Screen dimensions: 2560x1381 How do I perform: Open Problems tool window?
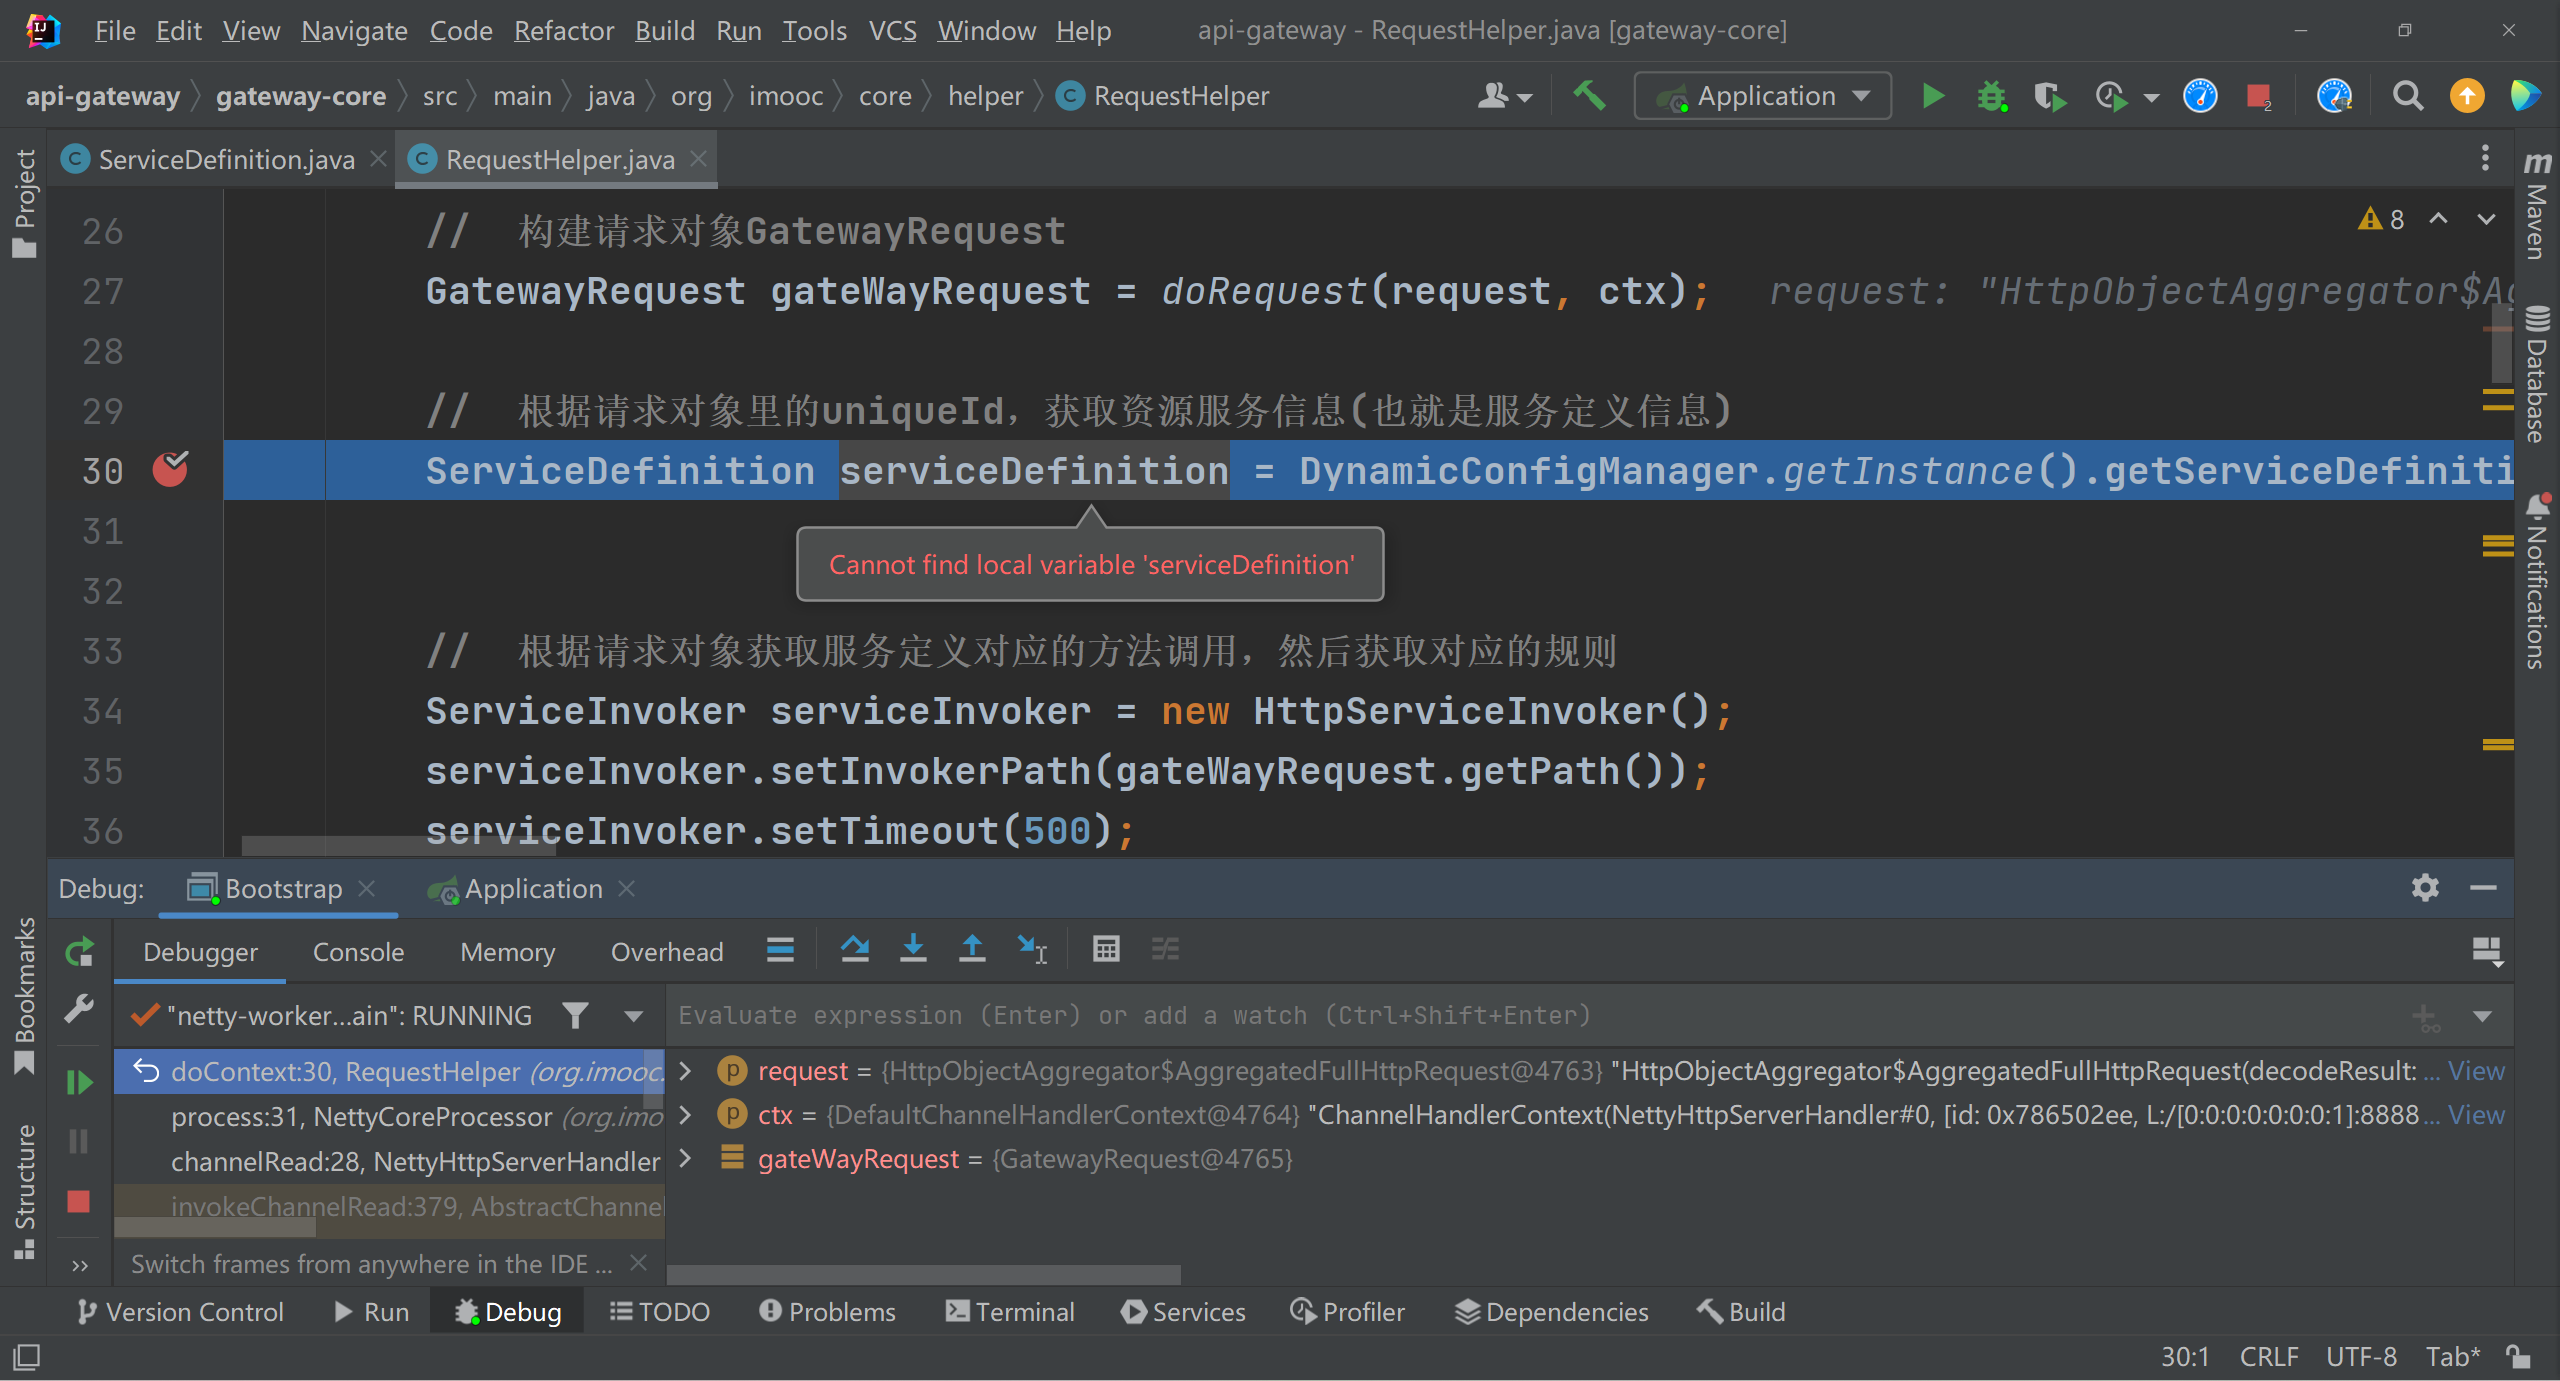pos(827,1312)
